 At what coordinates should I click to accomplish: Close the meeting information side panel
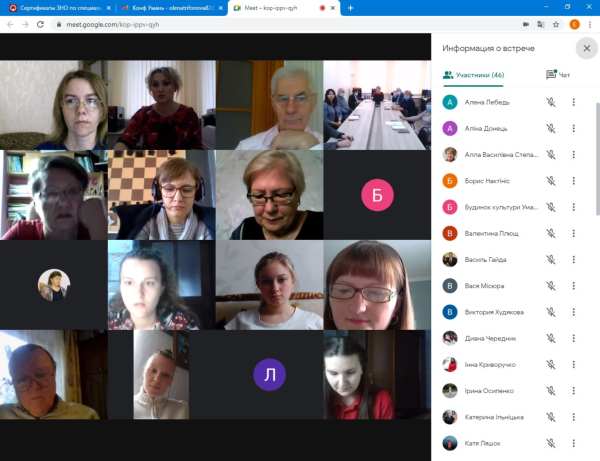[x=586, y=48]
